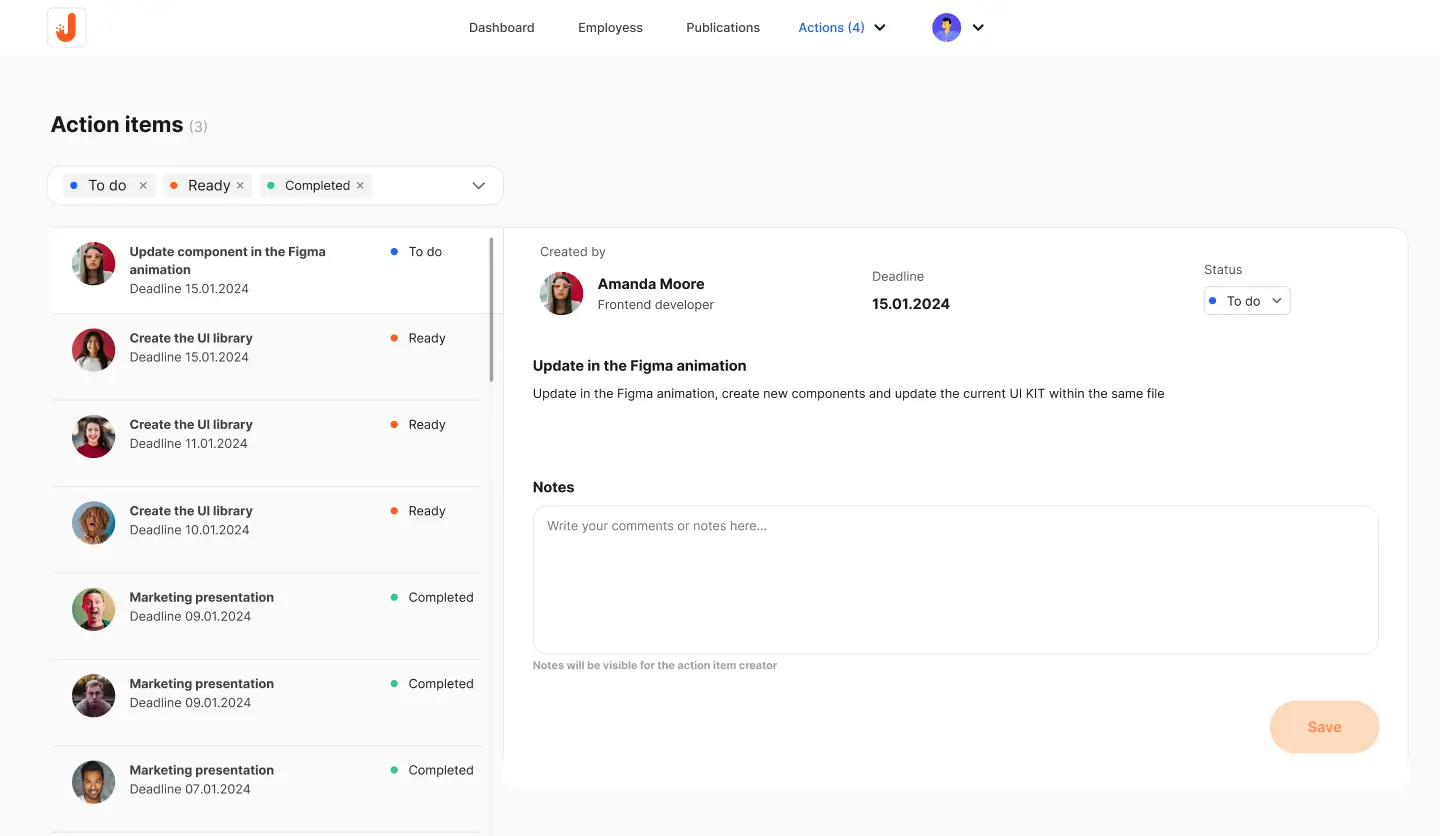Click the orange J logo icon

click(66, 27)
